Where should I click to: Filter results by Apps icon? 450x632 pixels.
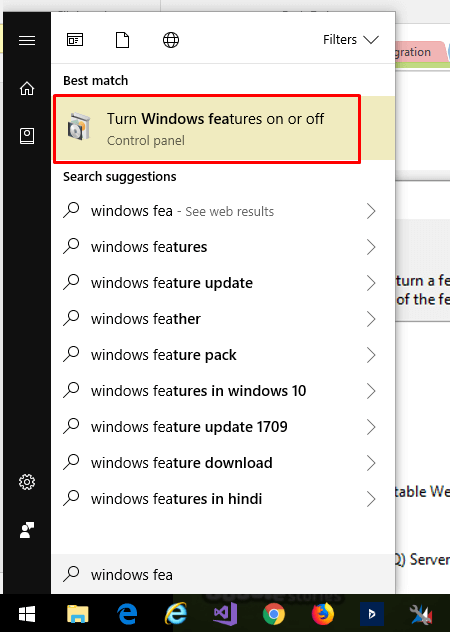[x=75, y=40]
